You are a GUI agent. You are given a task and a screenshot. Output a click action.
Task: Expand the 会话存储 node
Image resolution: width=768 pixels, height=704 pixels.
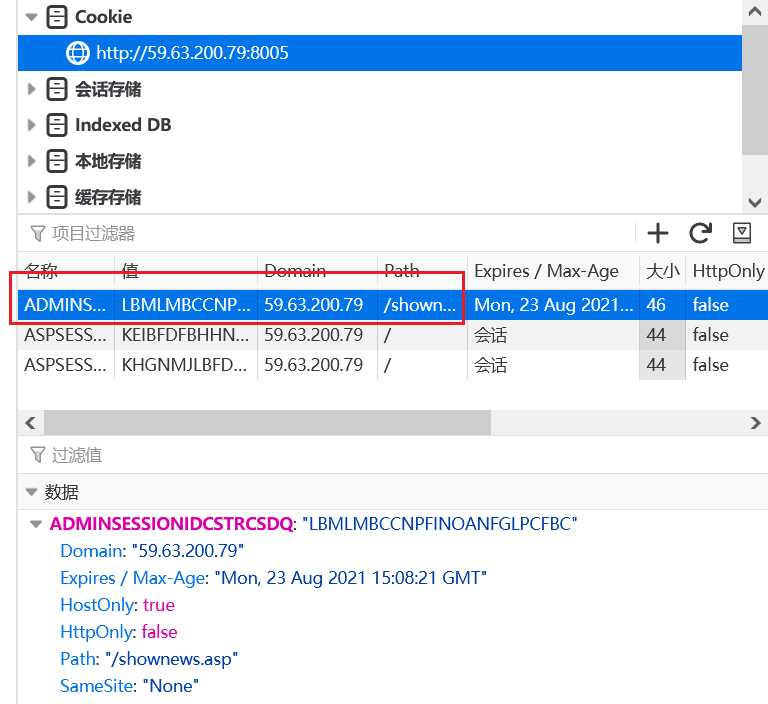[31, 89]
